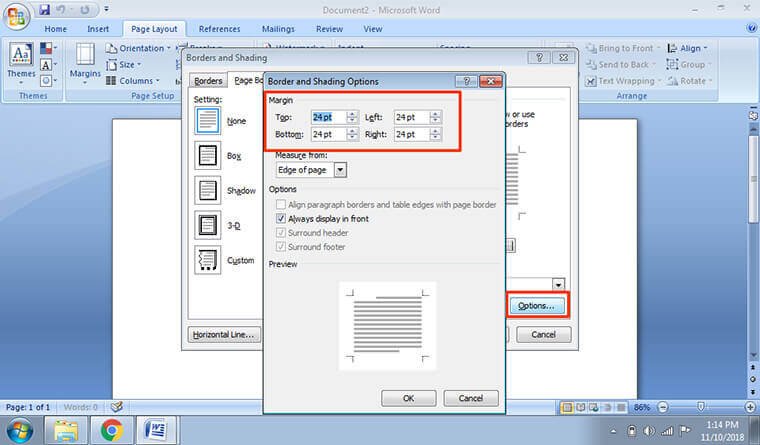Click OK in Border and Shading Options
This screenshot has width=760, height=445.
tap(409, 398)
